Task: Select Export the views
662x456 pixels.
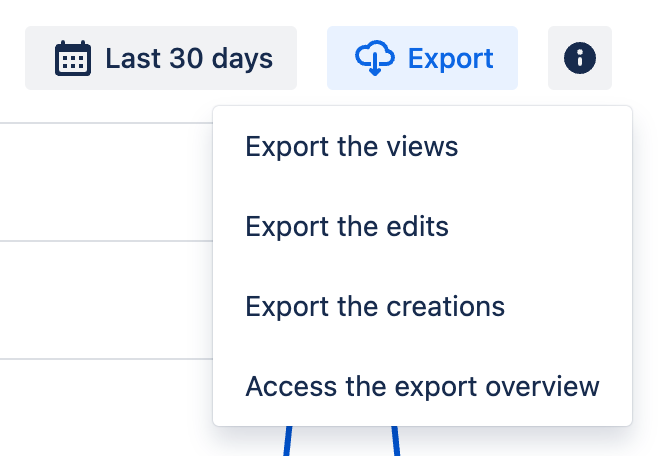Action: (351, 147)
